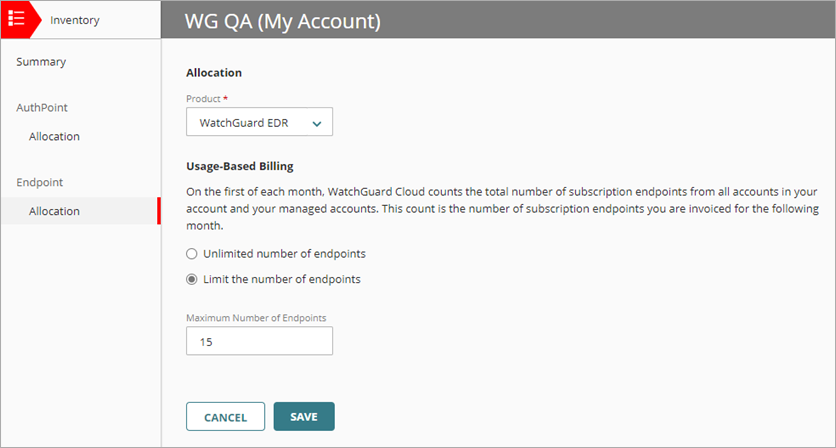Click the Inventory breadcrumb label
The image size is (836, 448).
click(x=75, y=20)
